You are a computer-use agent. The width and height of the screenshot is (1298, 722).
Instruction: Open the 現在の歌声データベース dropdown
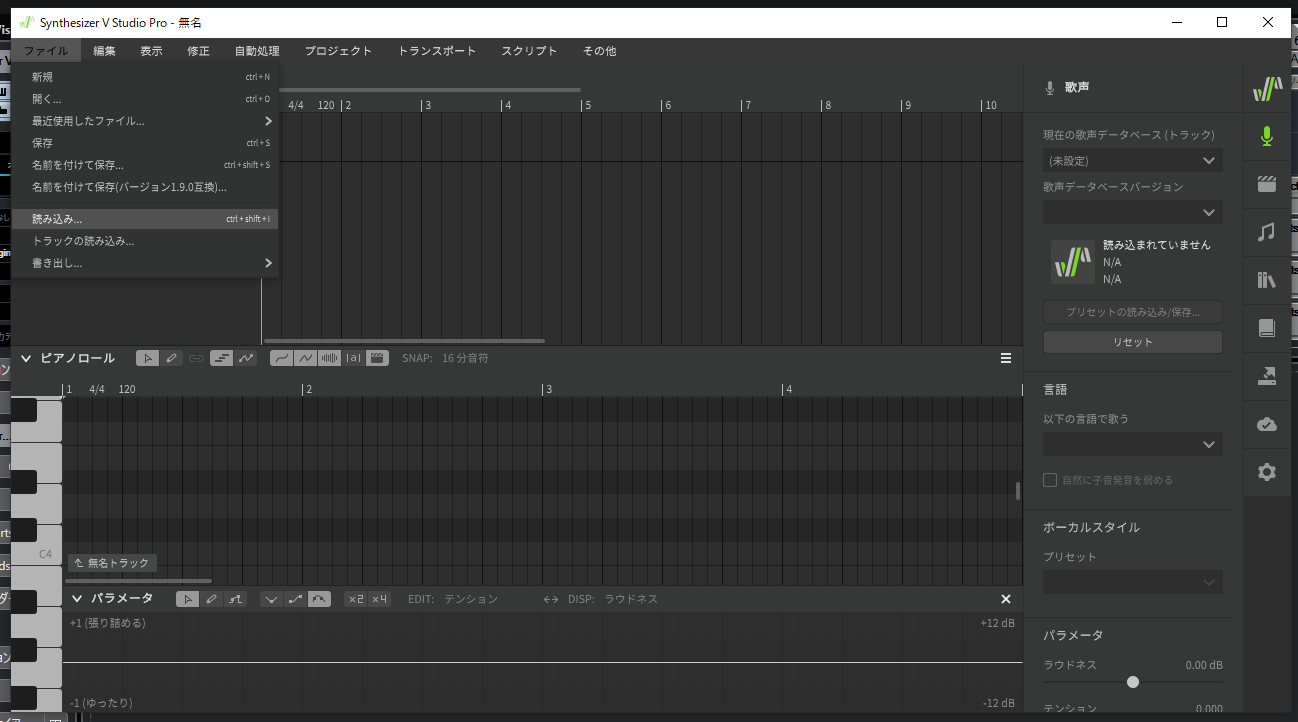1132,160
